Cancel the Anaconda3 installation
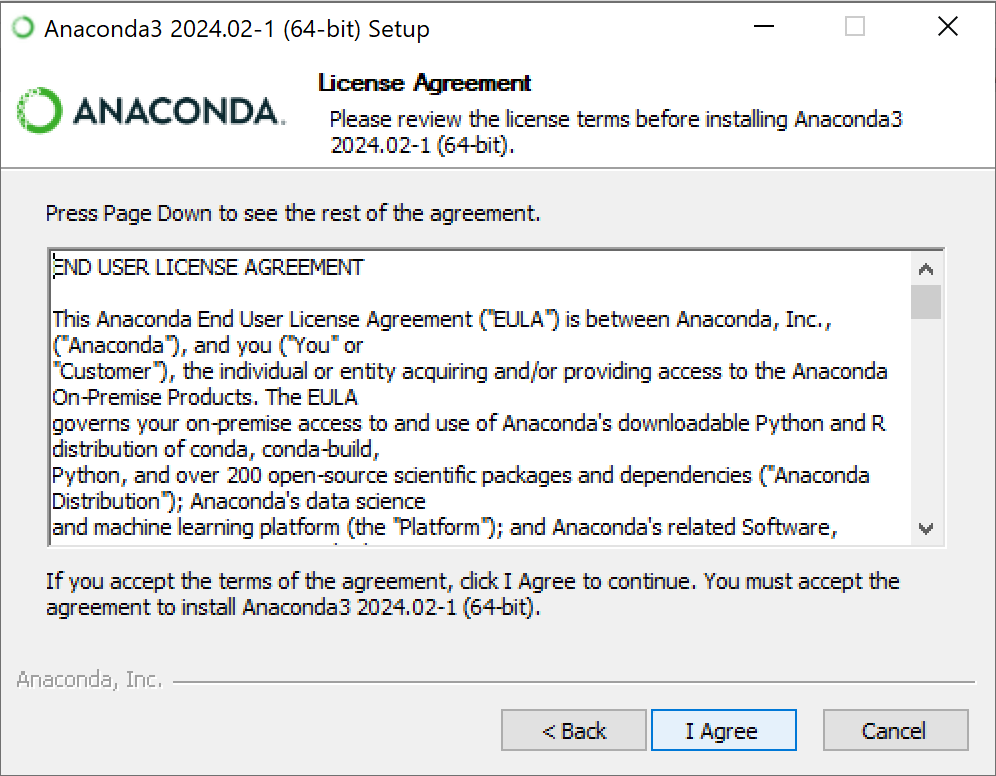This screenshot has width=996, height=776. 895,731
